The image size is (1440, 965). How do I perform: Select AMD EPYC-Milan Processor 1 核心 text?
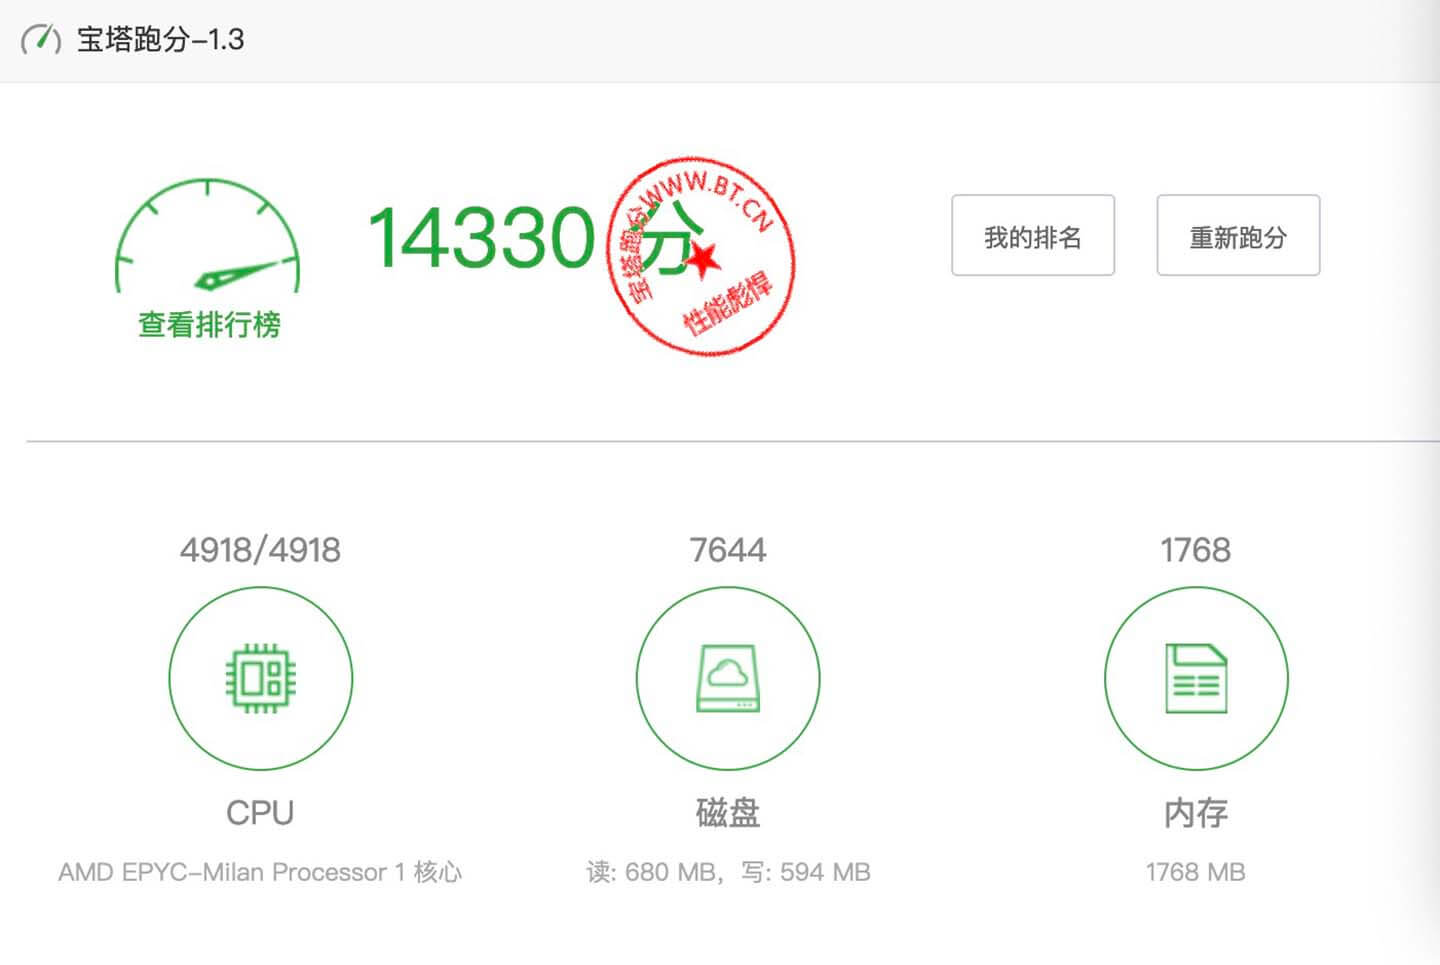click(x=260, y=872)
